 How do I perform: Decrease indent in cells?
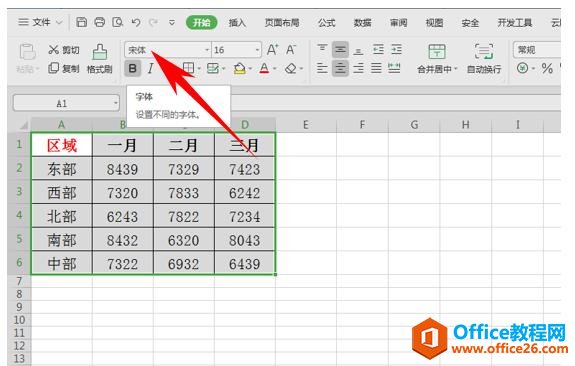coord(378,49)
